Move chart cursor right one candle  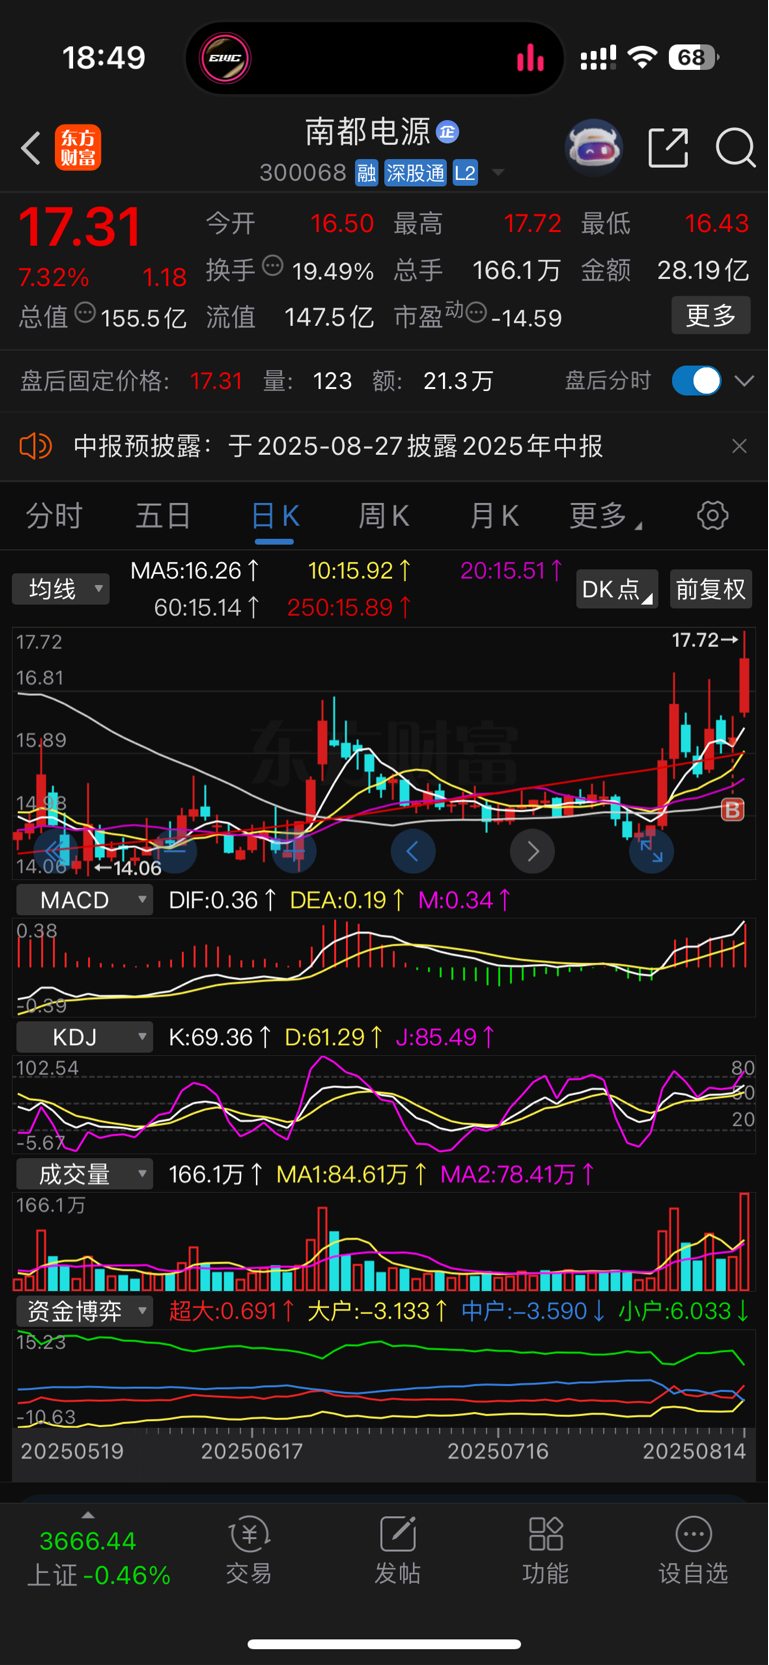(x=532, y=851)
